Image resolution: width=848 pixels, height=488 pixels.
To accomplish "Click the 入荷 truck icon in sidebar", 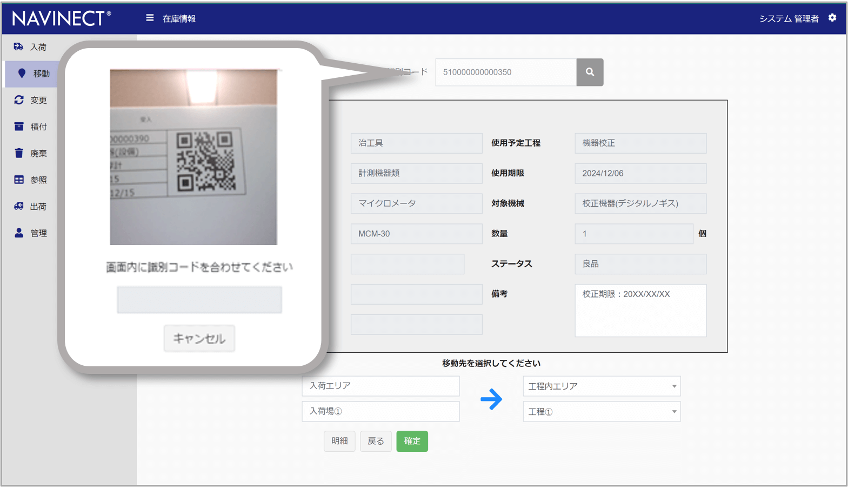I will click(18, 47).
